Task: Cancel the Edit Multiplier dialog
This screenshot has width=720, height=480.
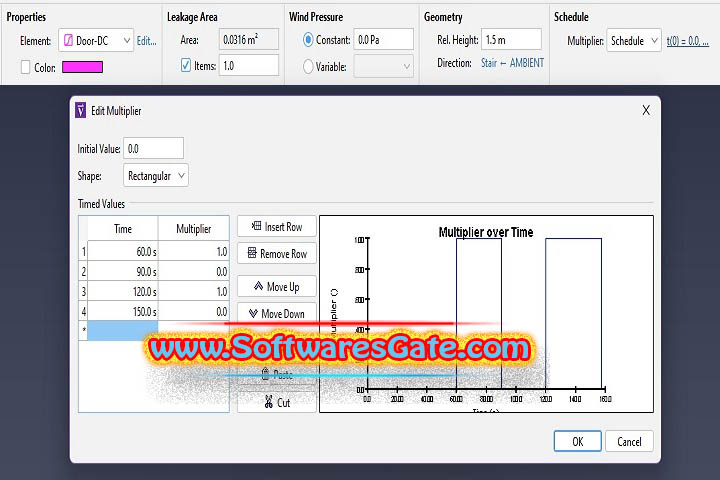Action: click(629, 441)
